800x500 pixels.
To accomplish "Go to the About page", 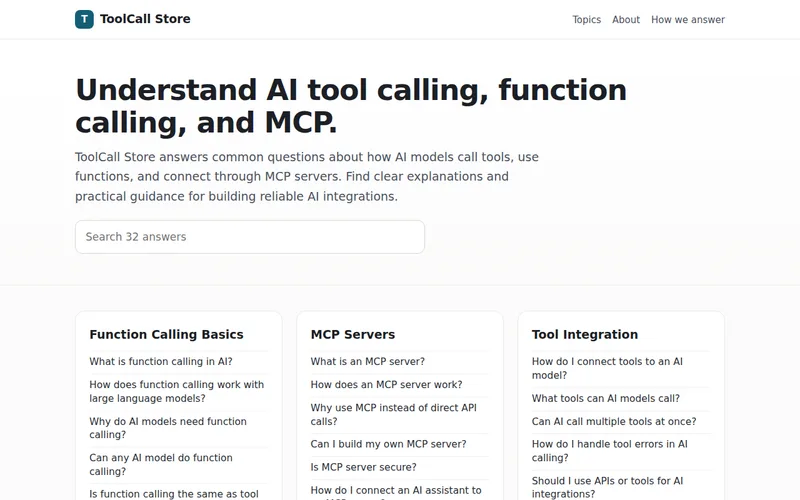I will pyautogui.click(x=626, y=19).
